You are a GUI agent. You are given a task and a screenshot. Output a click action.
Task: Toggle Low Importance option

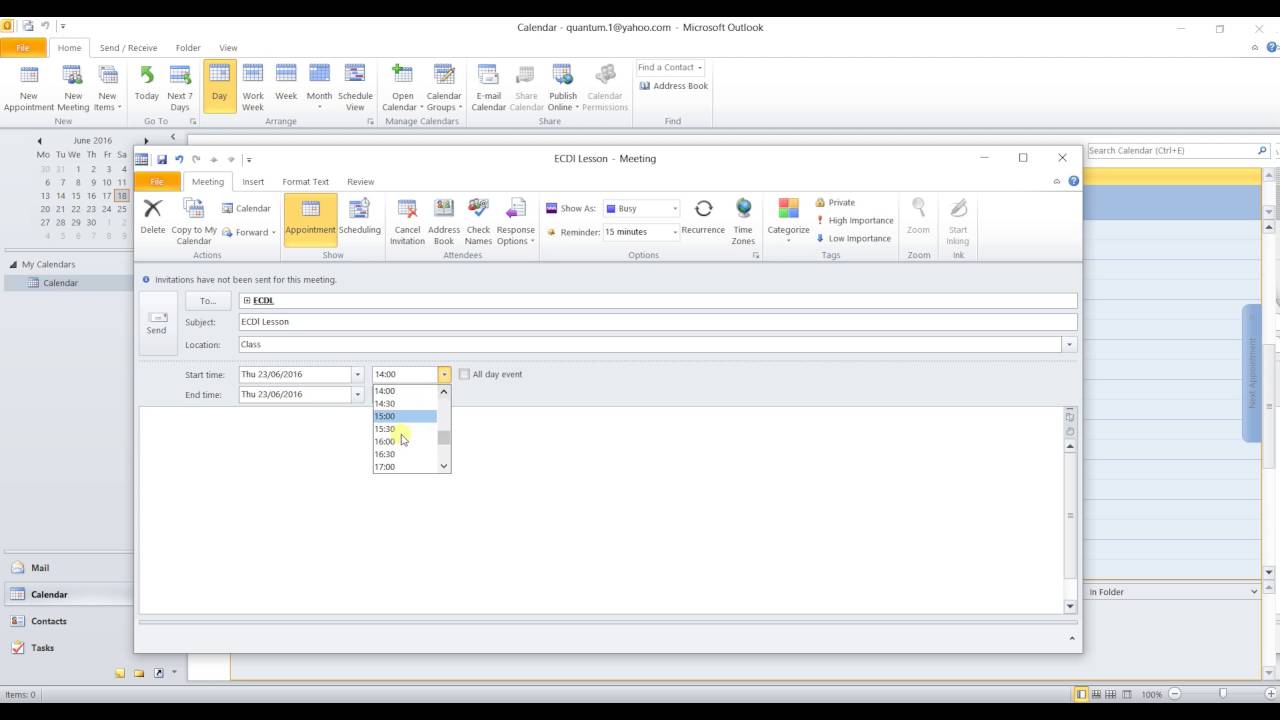[x=853, y=238]
